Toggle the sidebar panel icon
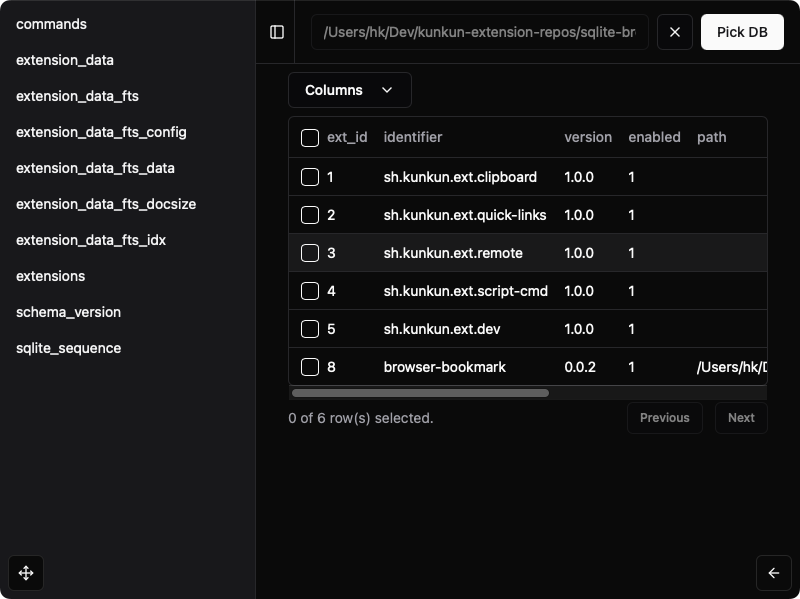Image resolution: width=800 pixels, height=599 pixels. [x=277, y=32]
